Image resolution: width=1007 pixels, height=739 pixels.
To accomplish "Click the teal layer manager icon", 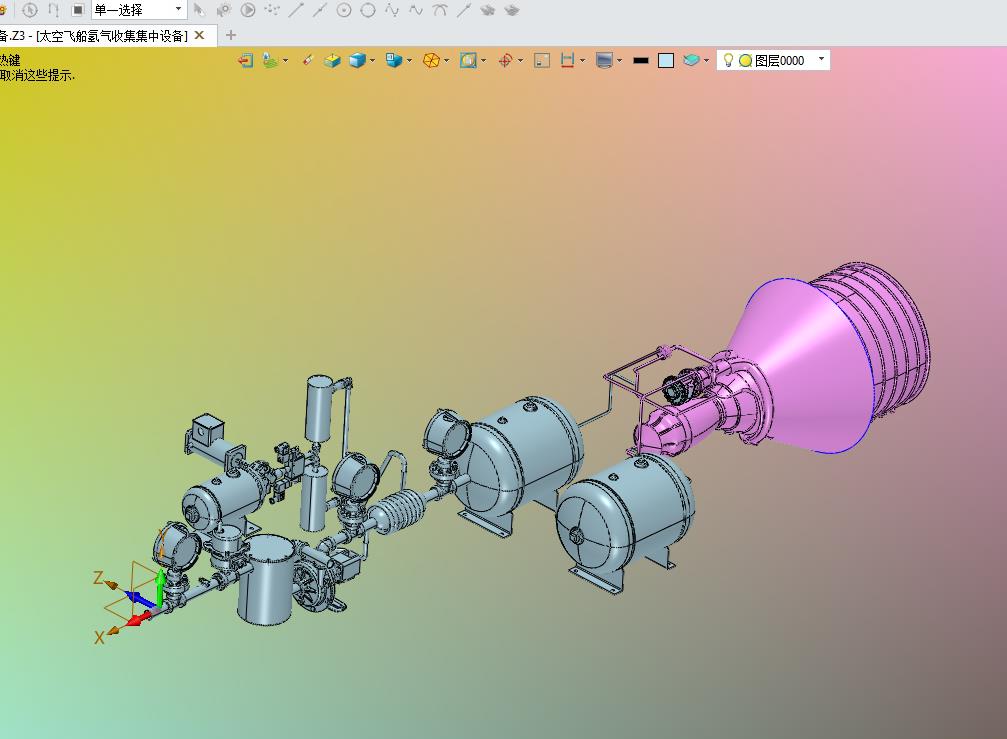I will [x=691, y=60].
